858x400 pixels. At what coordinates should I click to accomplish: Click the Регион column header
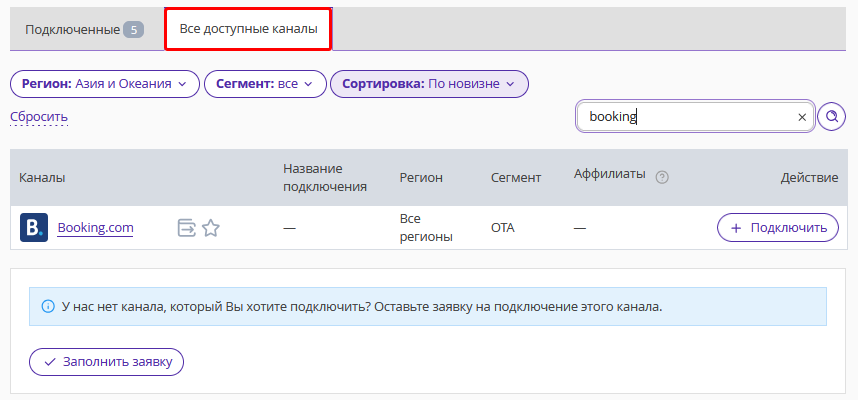point(421,177)
